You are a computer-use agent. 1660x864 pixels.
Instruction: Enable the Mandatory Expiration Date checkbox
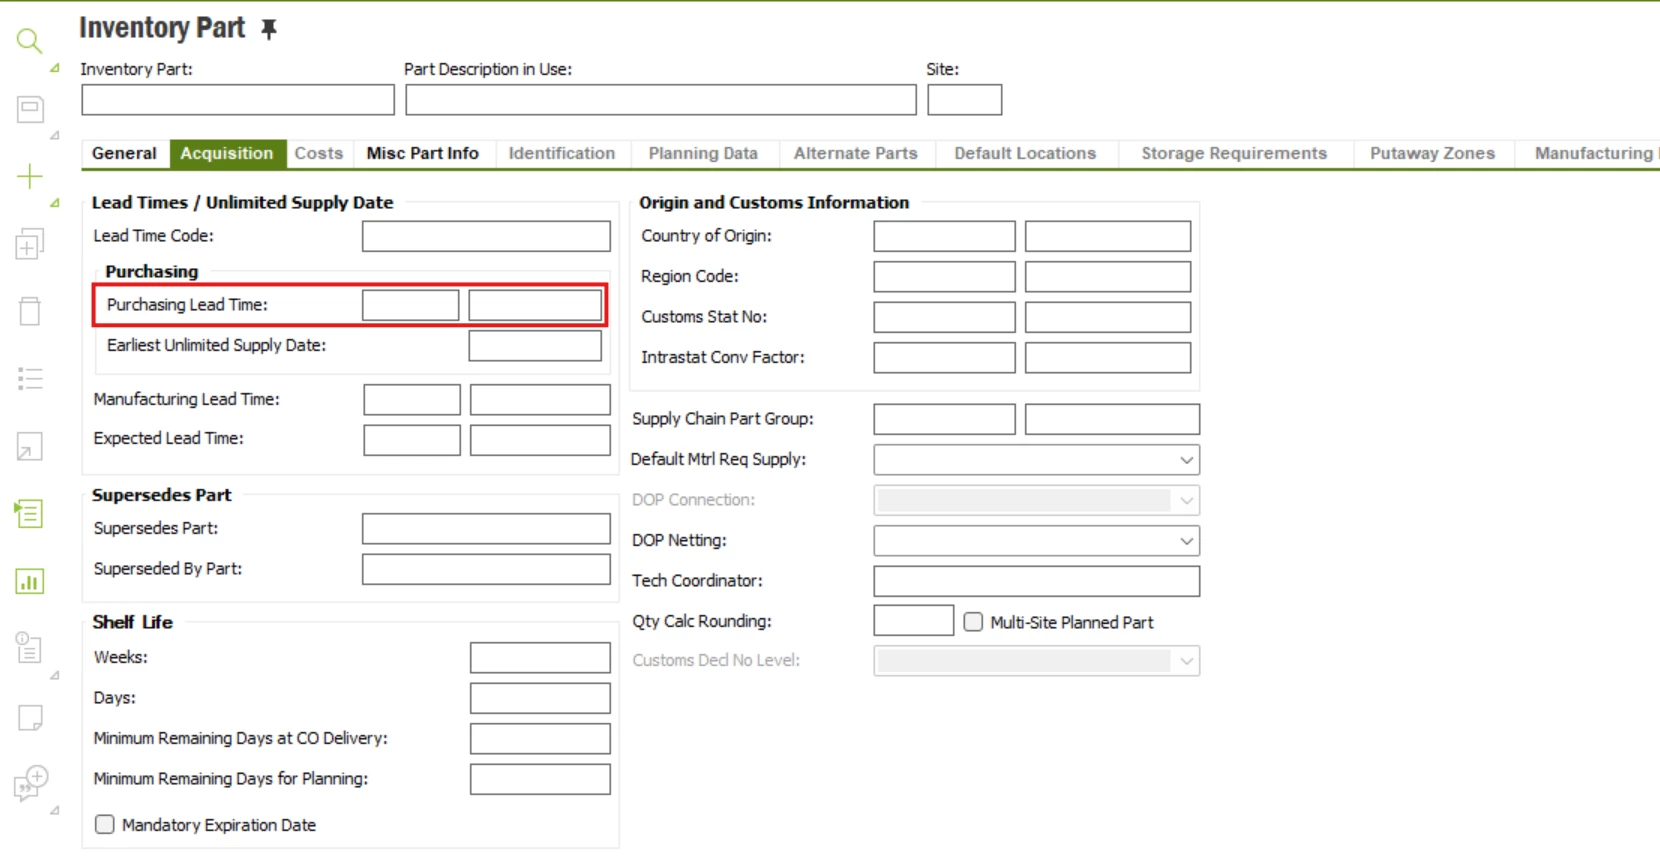tap(105, 824)
